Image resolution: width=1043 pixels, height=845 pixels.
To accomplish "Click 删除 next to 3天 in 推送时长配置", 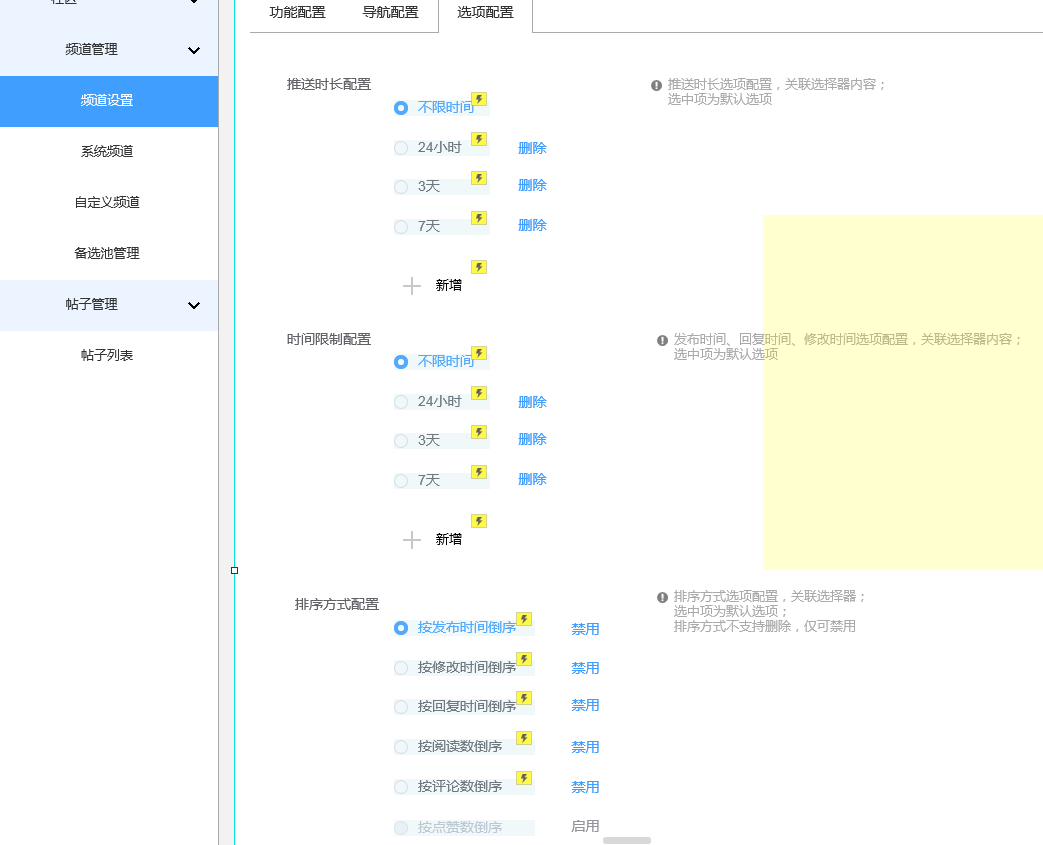I will tap(532, 186).
